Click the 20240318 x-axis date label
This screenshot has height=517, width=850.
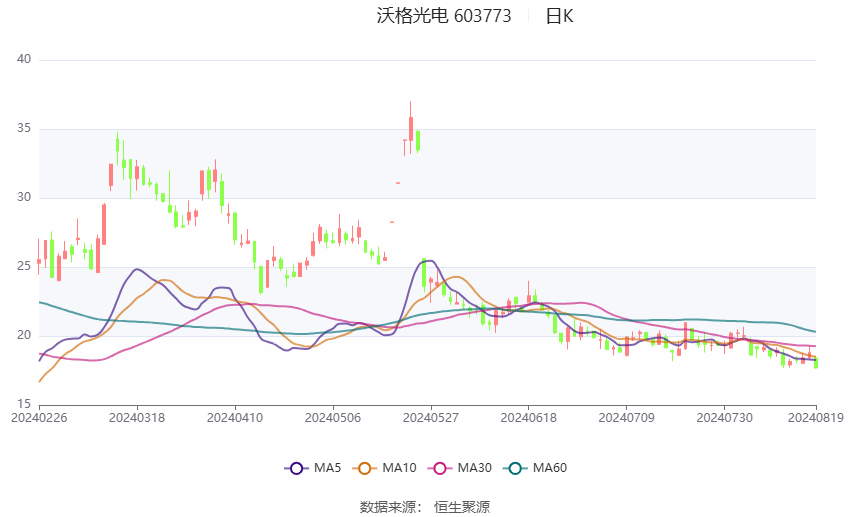pyautogui.click(x=137, y=418)
